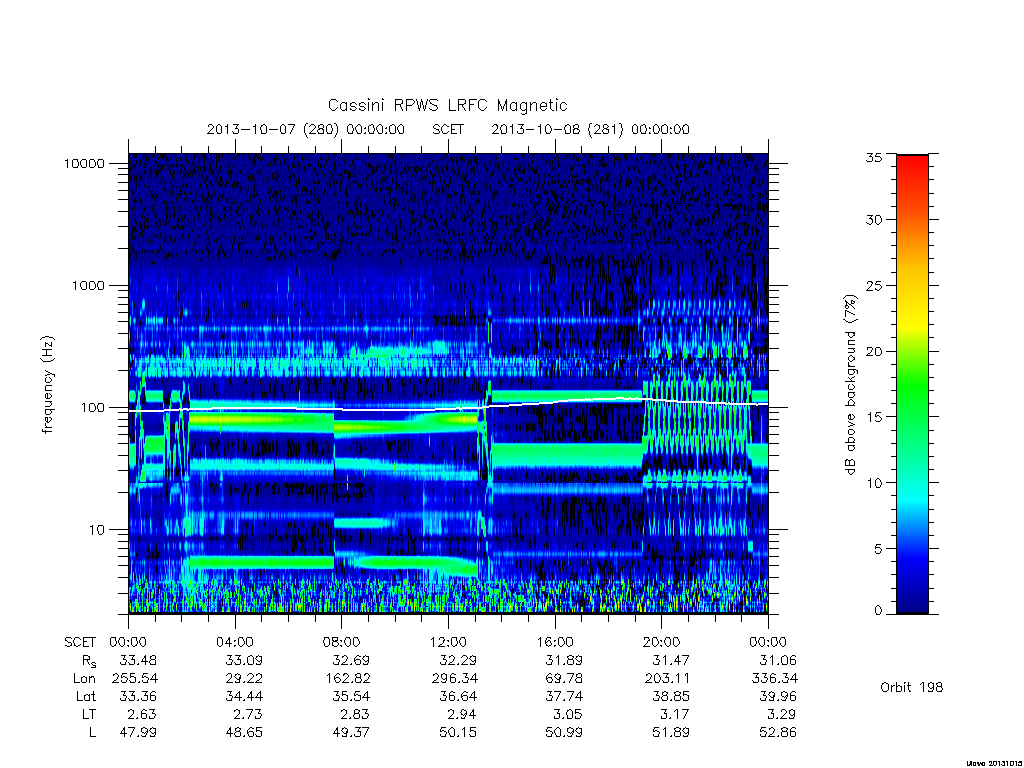Click the longitude value '296.34'
The width and height of the screenshot is (1024, 768).
pyautogui.click(x=455, y=679)
